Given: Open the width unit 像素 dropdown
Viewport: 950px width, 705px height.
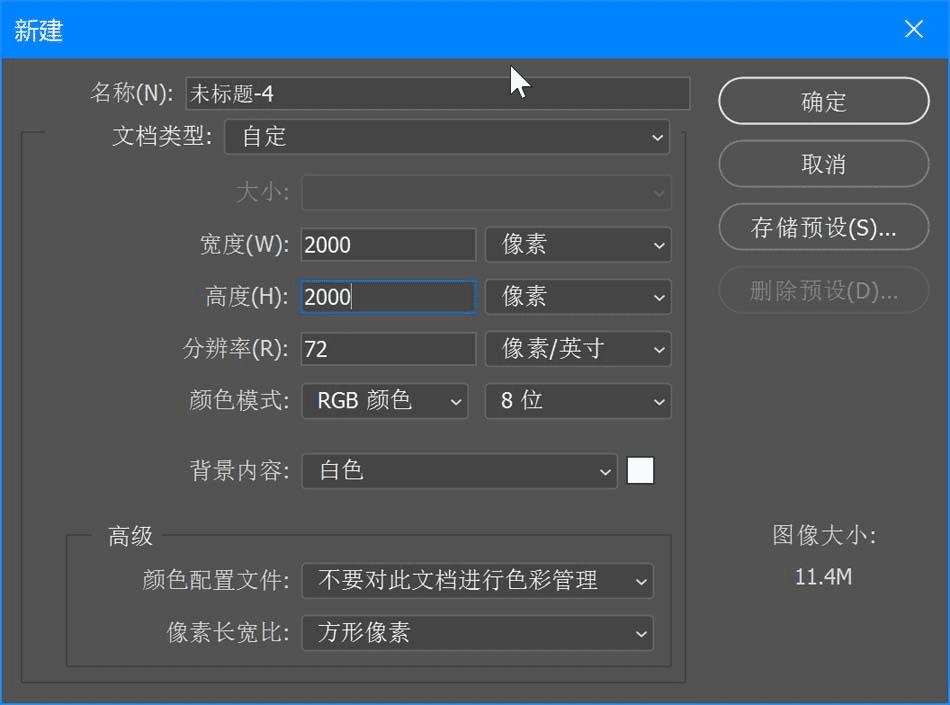Looking at the screenshot, I should coord(578,245).
